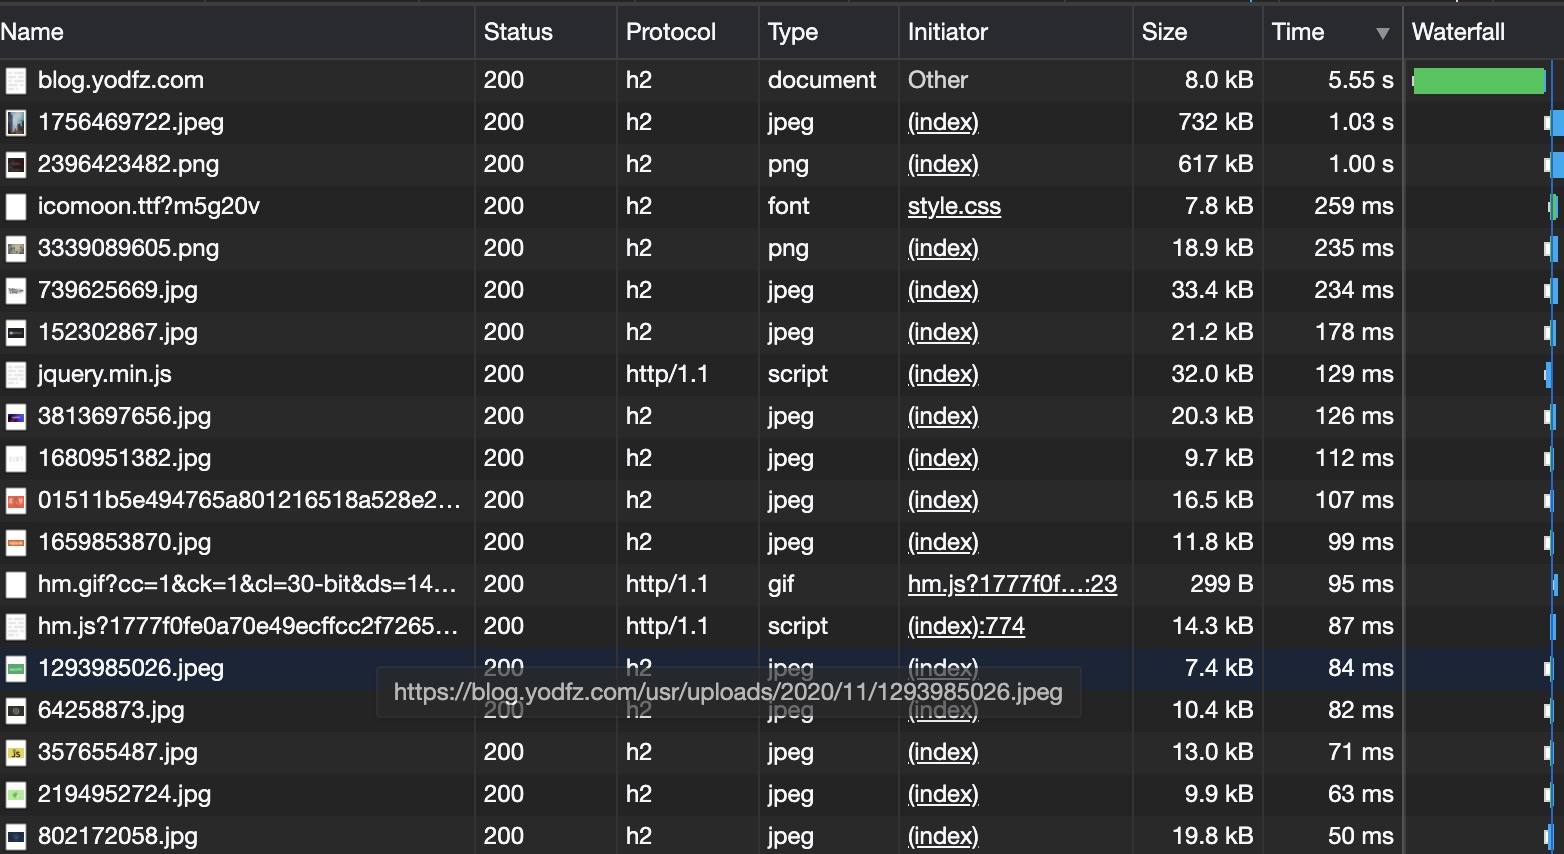
Task: Click the 259 ms time value
Action: 1354,206
